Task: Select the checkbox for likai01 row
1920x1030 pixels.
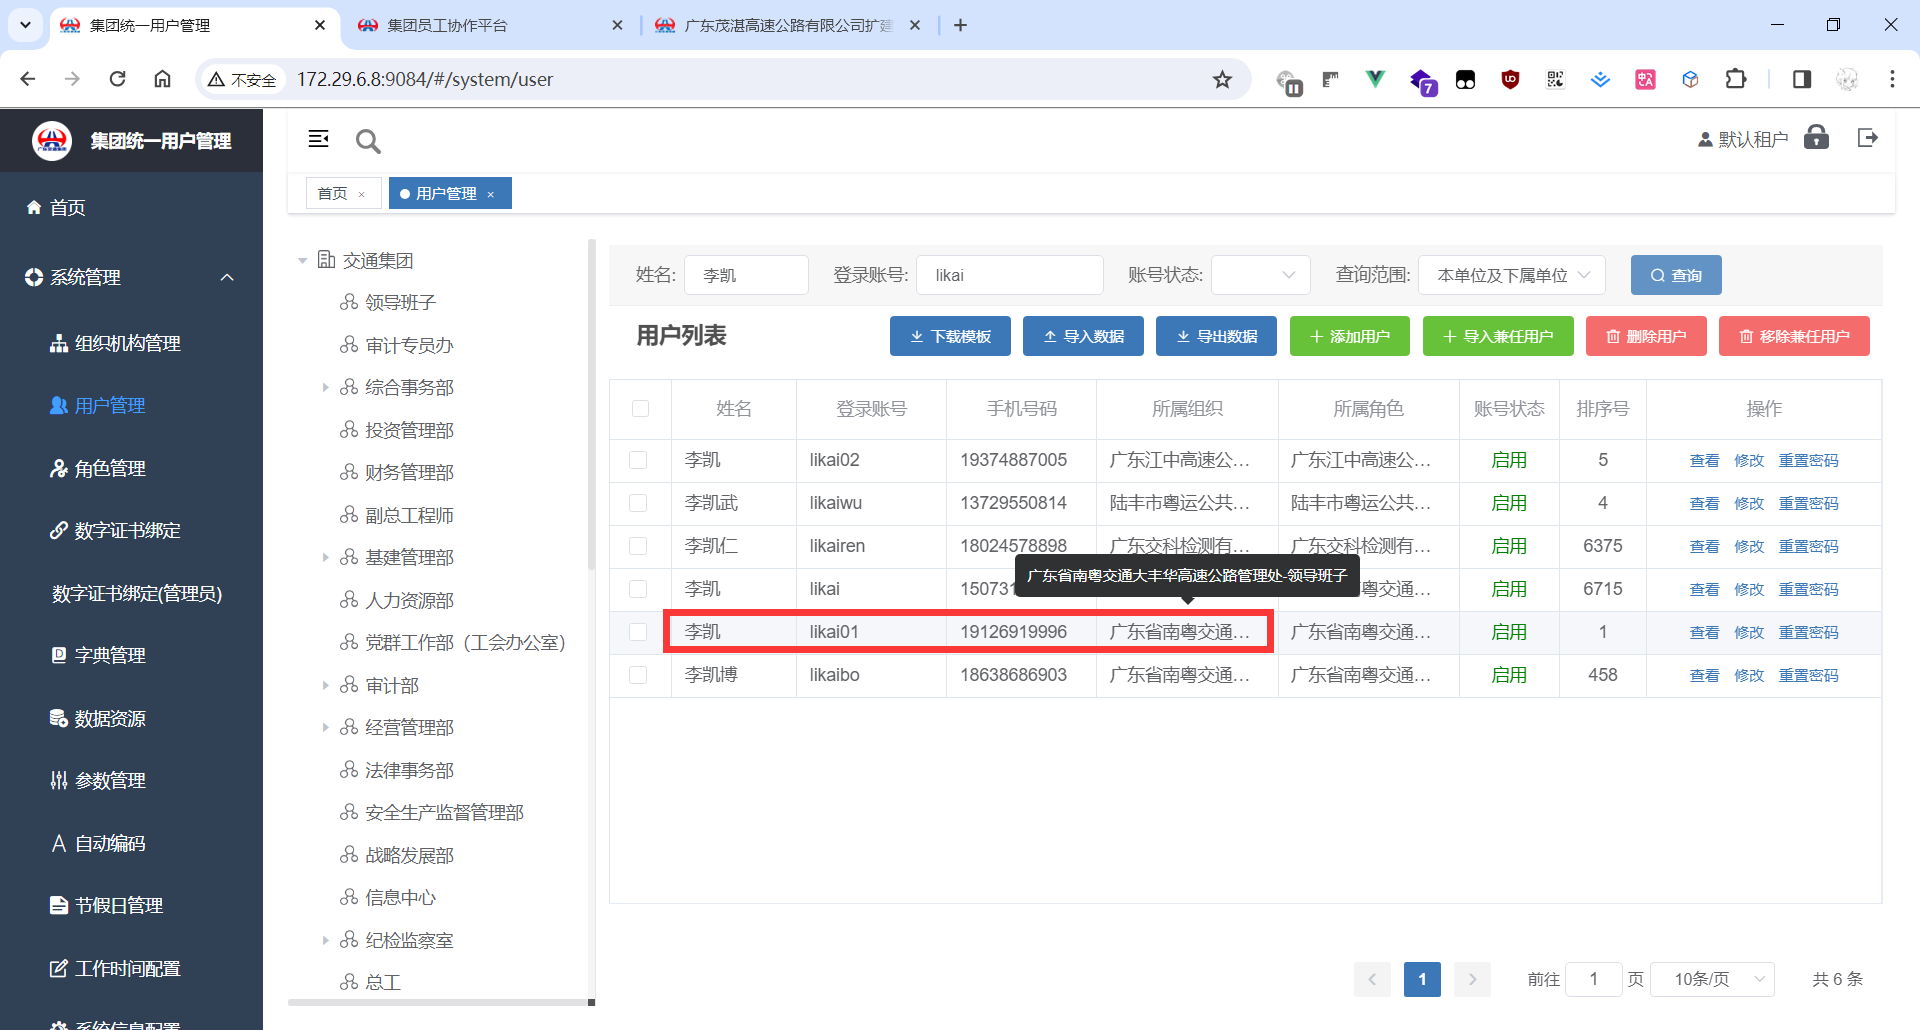Action: [x=638, y=632]
